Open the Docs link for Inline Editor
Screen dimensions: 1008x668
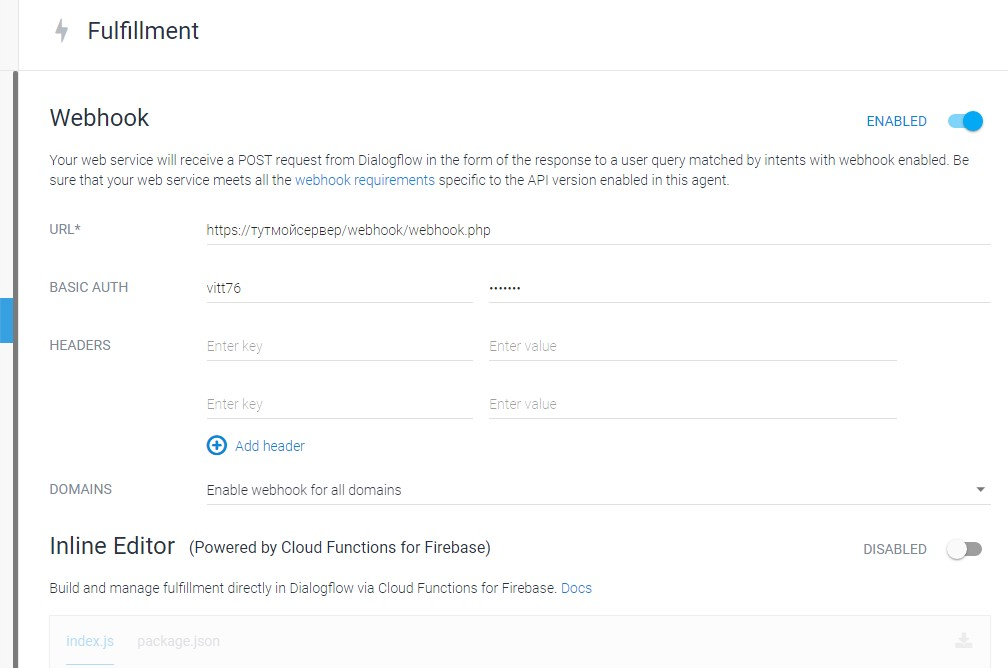tap(576, 588)
